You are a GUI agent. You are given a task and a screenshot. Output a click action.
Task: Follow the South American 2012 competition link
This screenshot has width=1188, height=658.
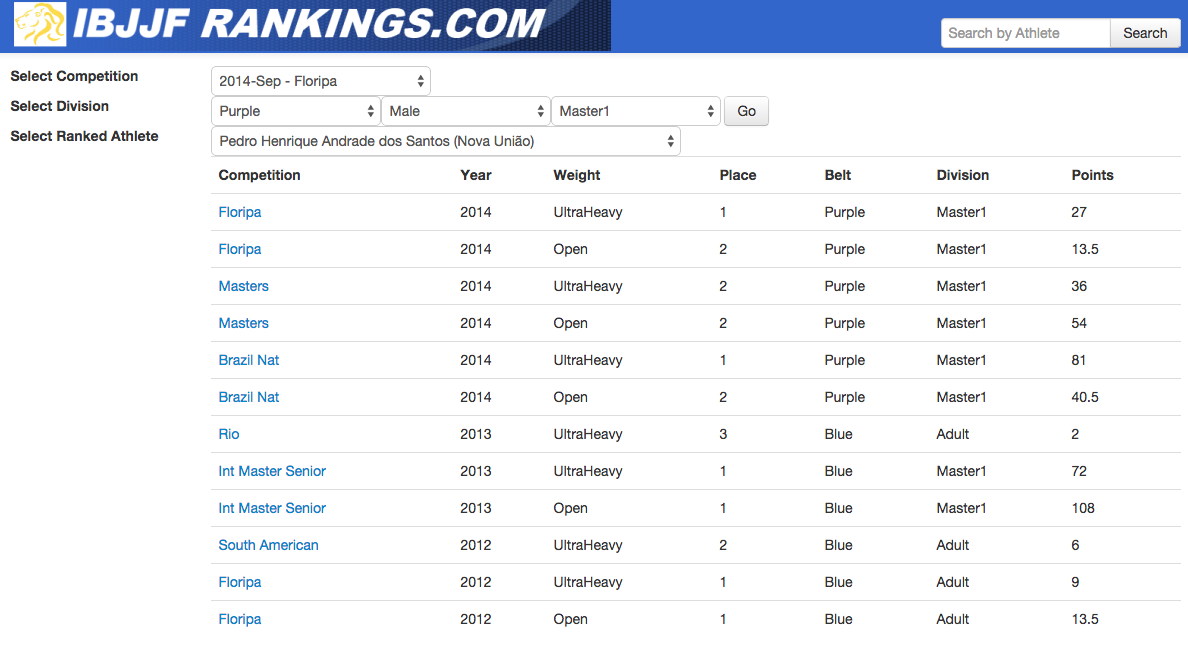268,545
